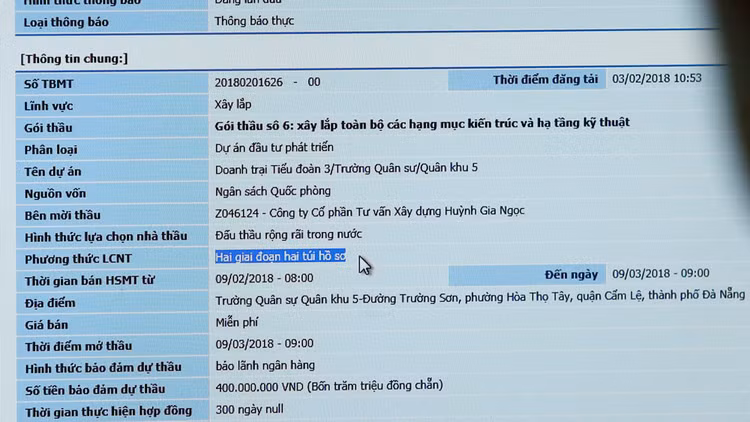
Task: Click the highlighted 'Hai giai đoạn hai túi hồ sơ'
Action: [x=280, y=256]
